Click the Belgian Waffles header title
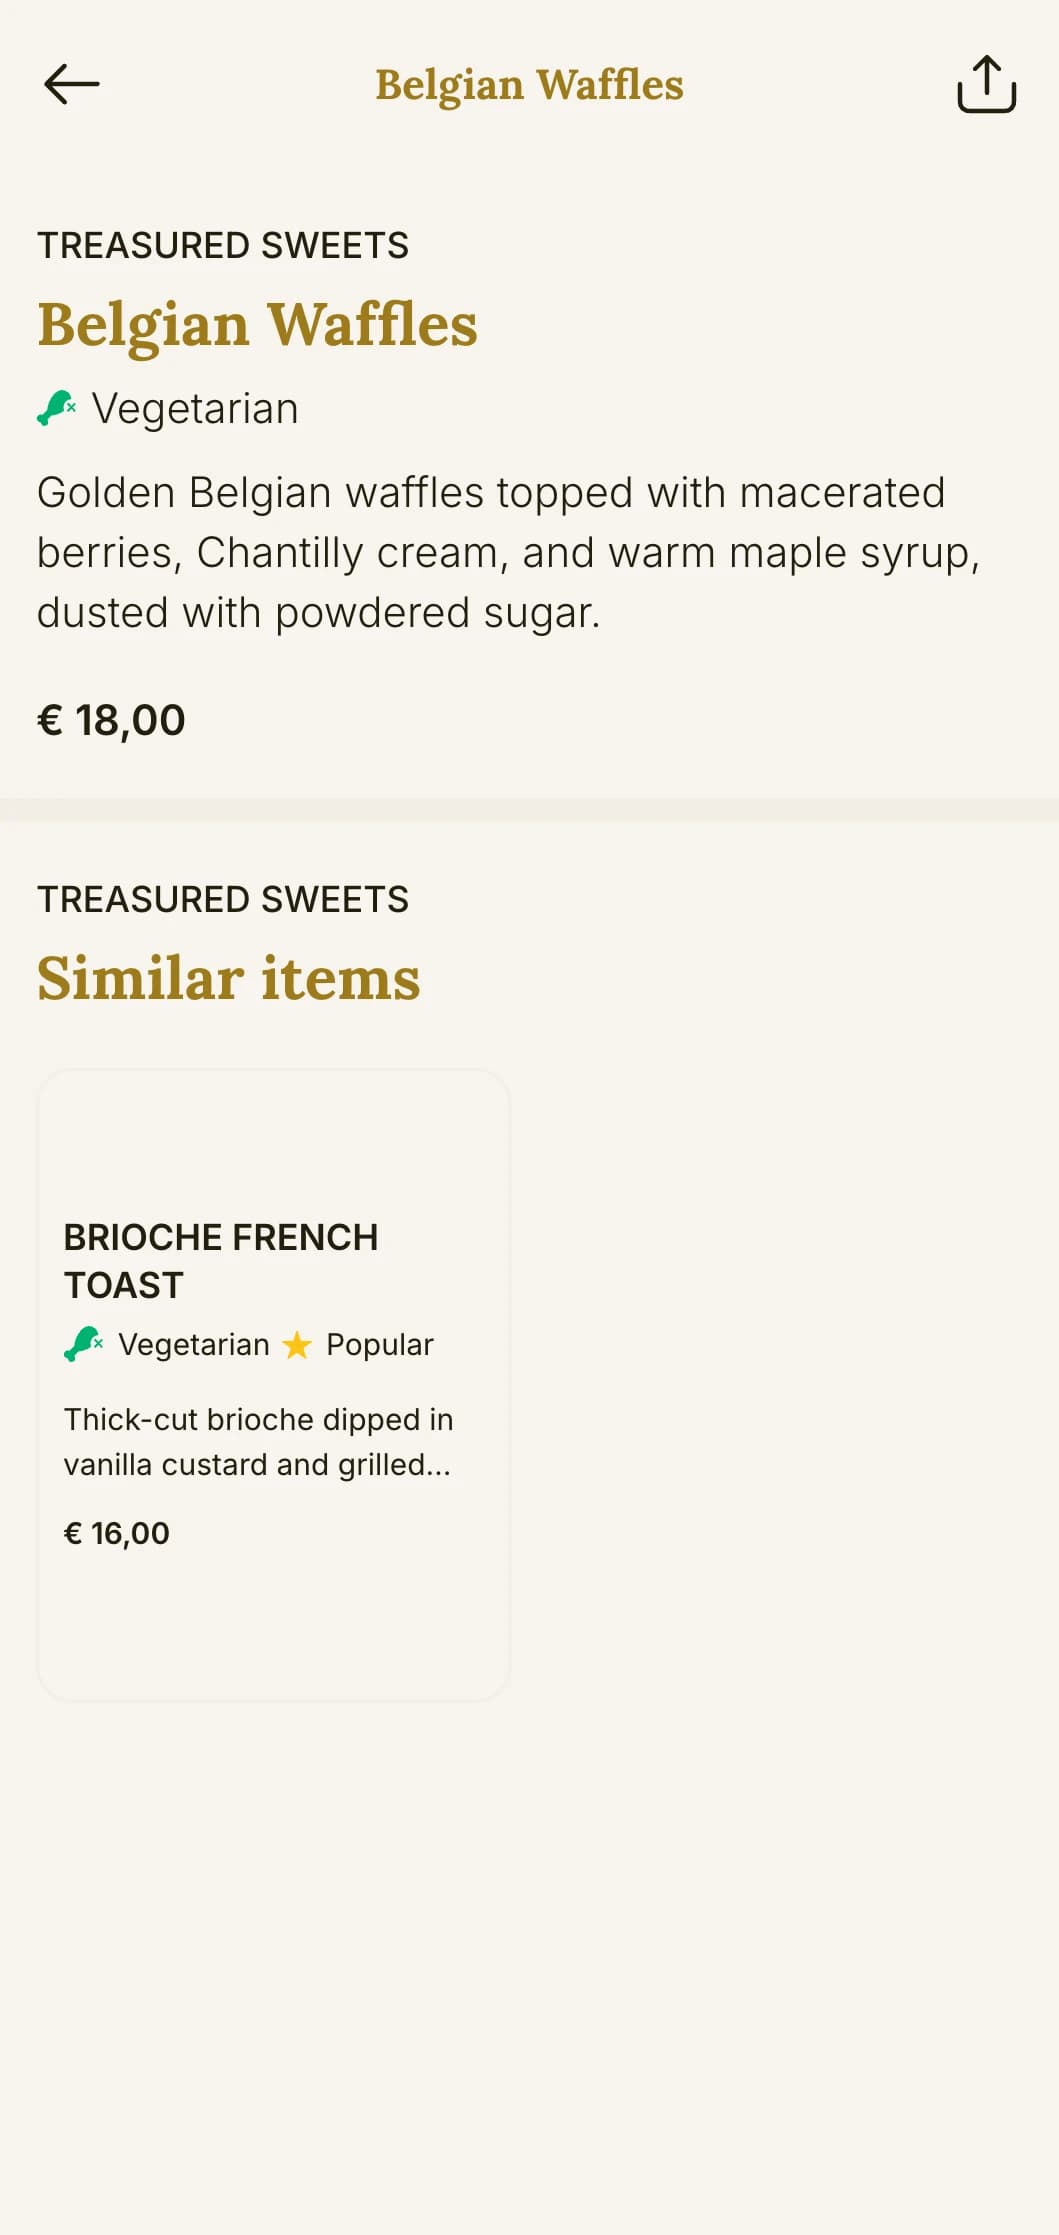1059x2235 pixels. coord(529,85)
